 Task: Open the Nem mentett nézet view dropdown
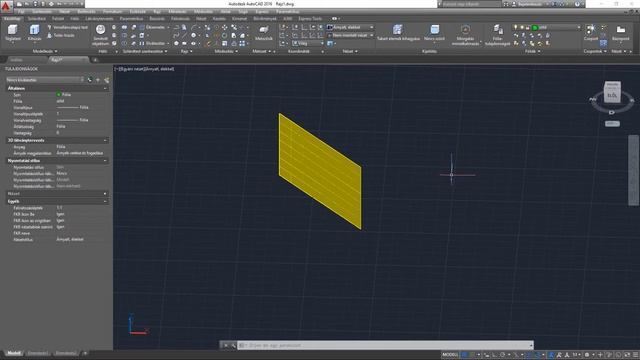point(350,36)
